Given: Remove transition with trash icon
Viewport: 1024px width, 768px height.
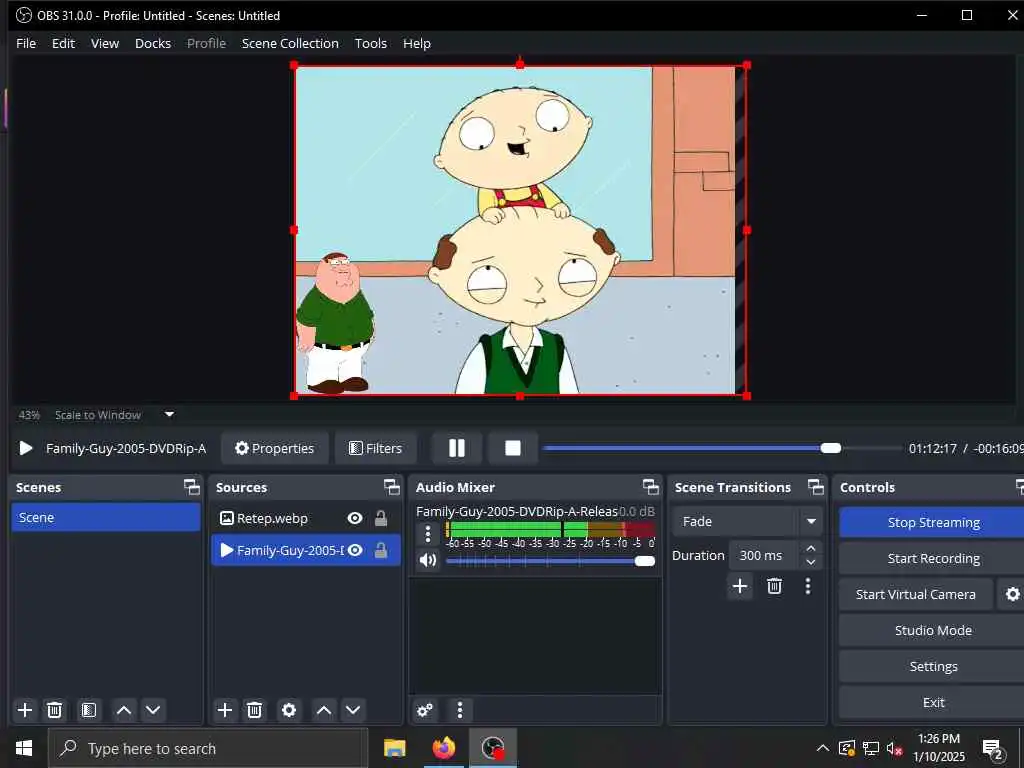Looking at the screenshot, I should [775, 586].
